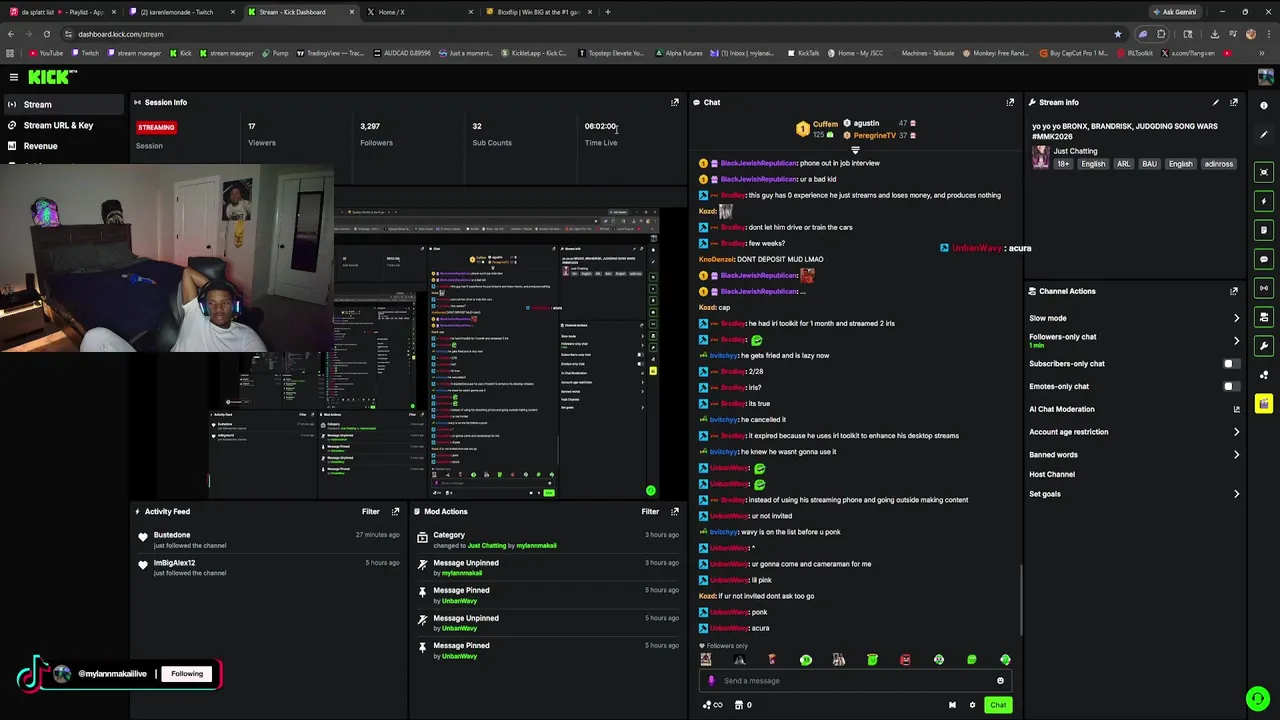
Task: Toggle Emotes-only chat switch
Action: 1232,386
